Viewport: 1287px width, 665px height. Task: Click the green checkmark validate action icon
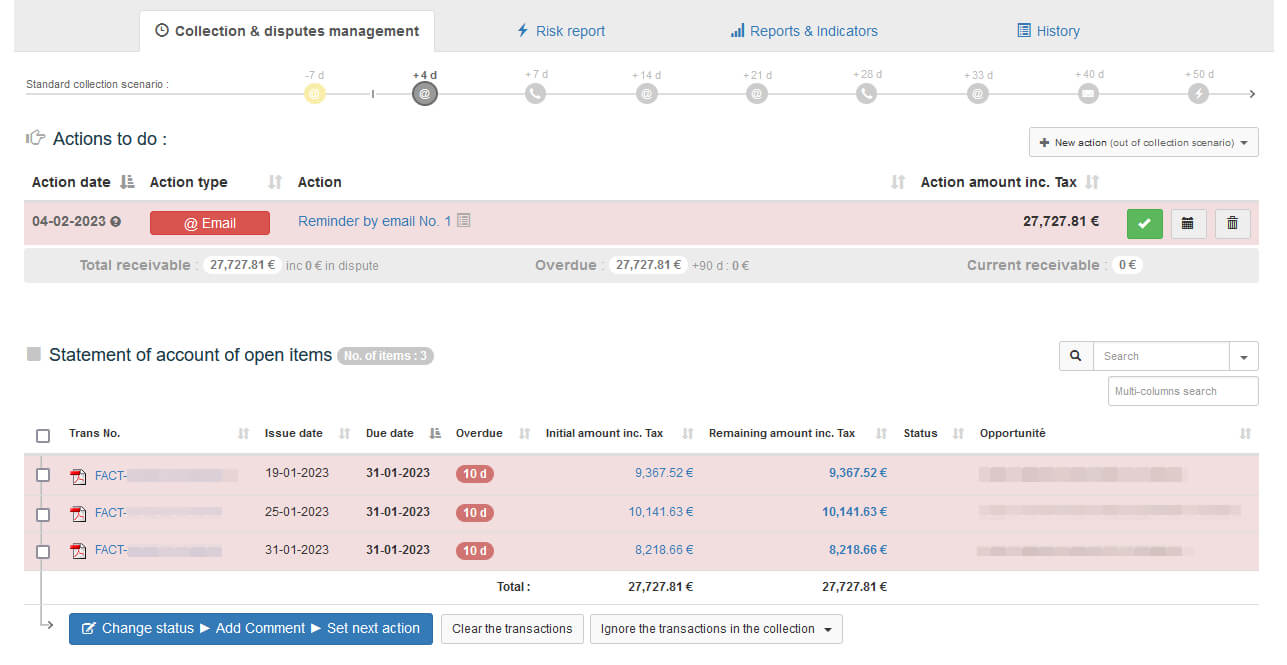pos(1144,223)
